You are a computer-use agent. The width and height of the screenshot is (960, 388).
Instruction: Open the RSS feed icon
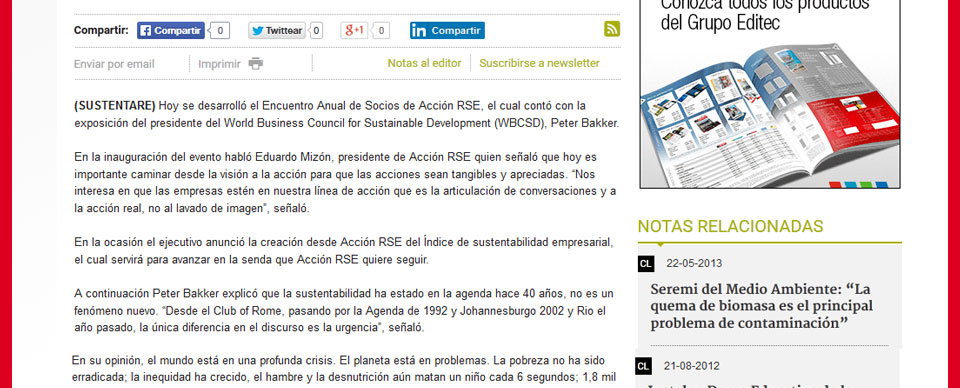[612, 29]
